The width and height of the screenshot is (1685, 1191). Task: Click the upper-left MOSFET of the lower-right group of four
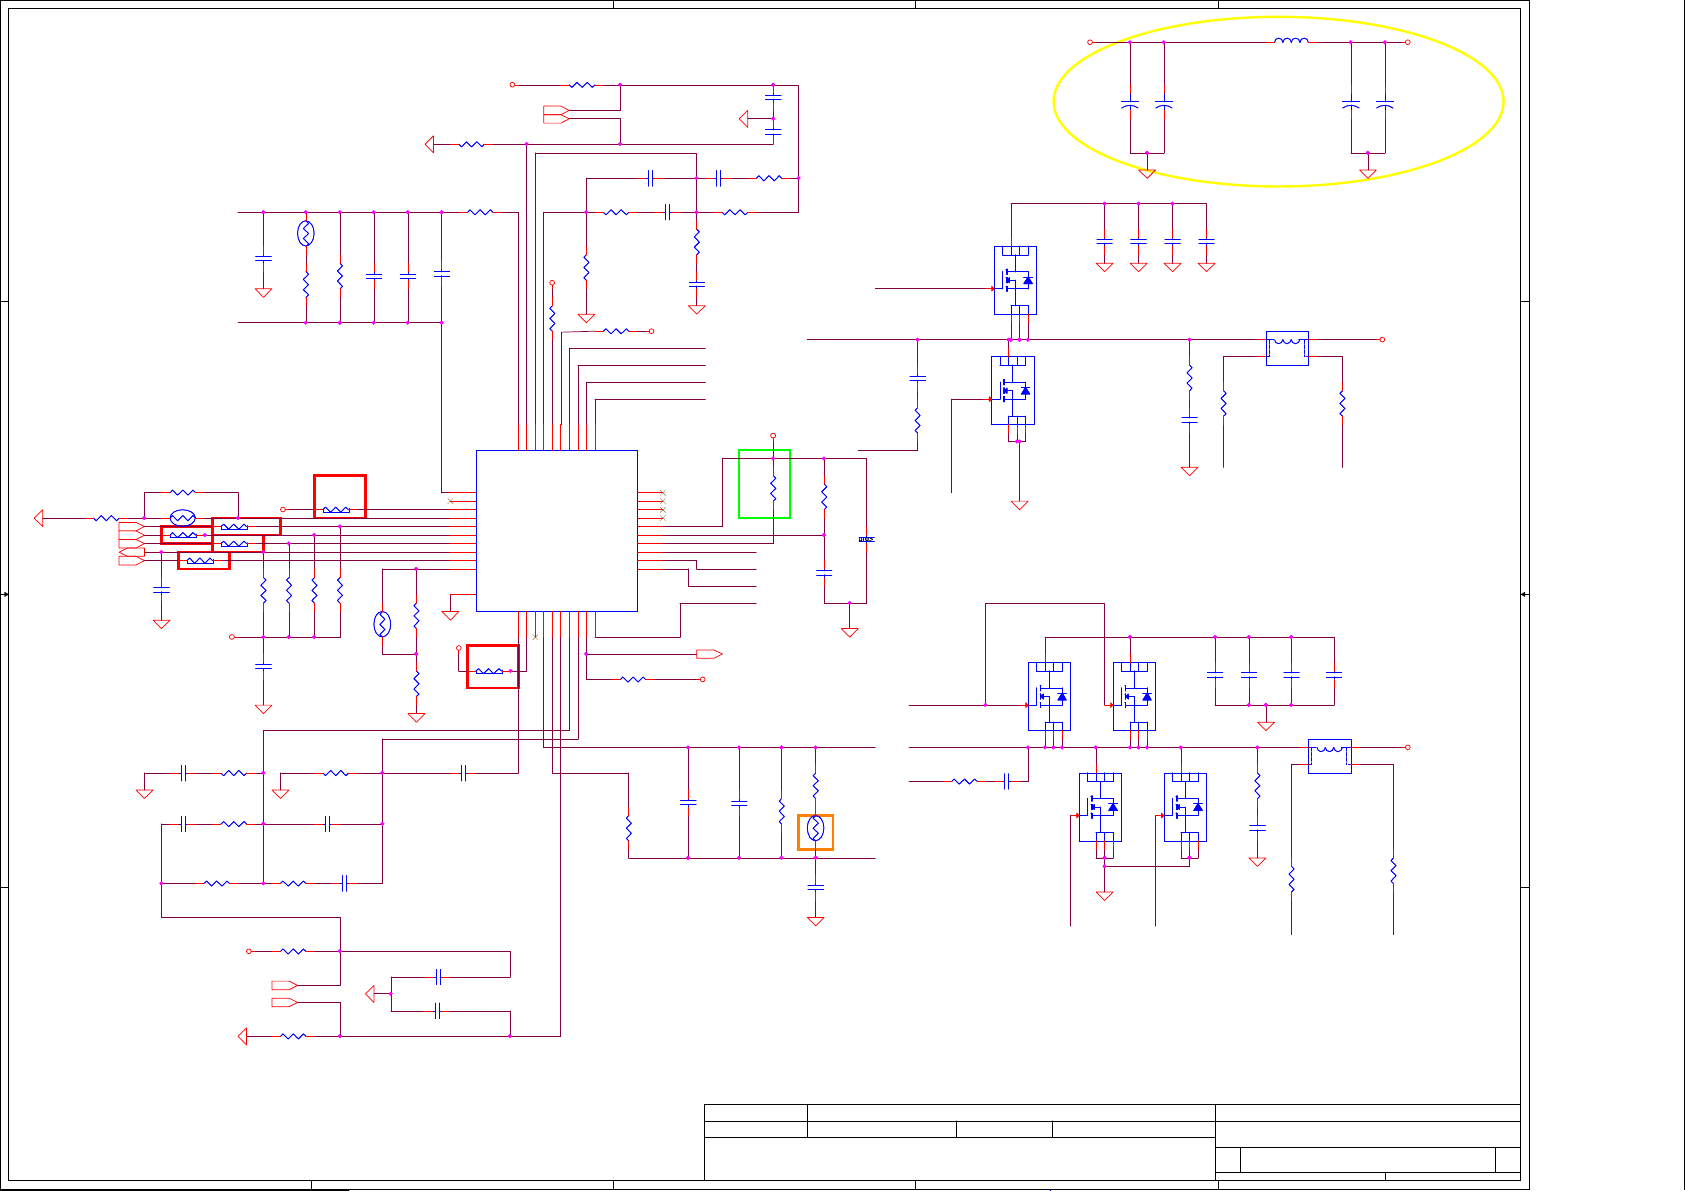1049,696
